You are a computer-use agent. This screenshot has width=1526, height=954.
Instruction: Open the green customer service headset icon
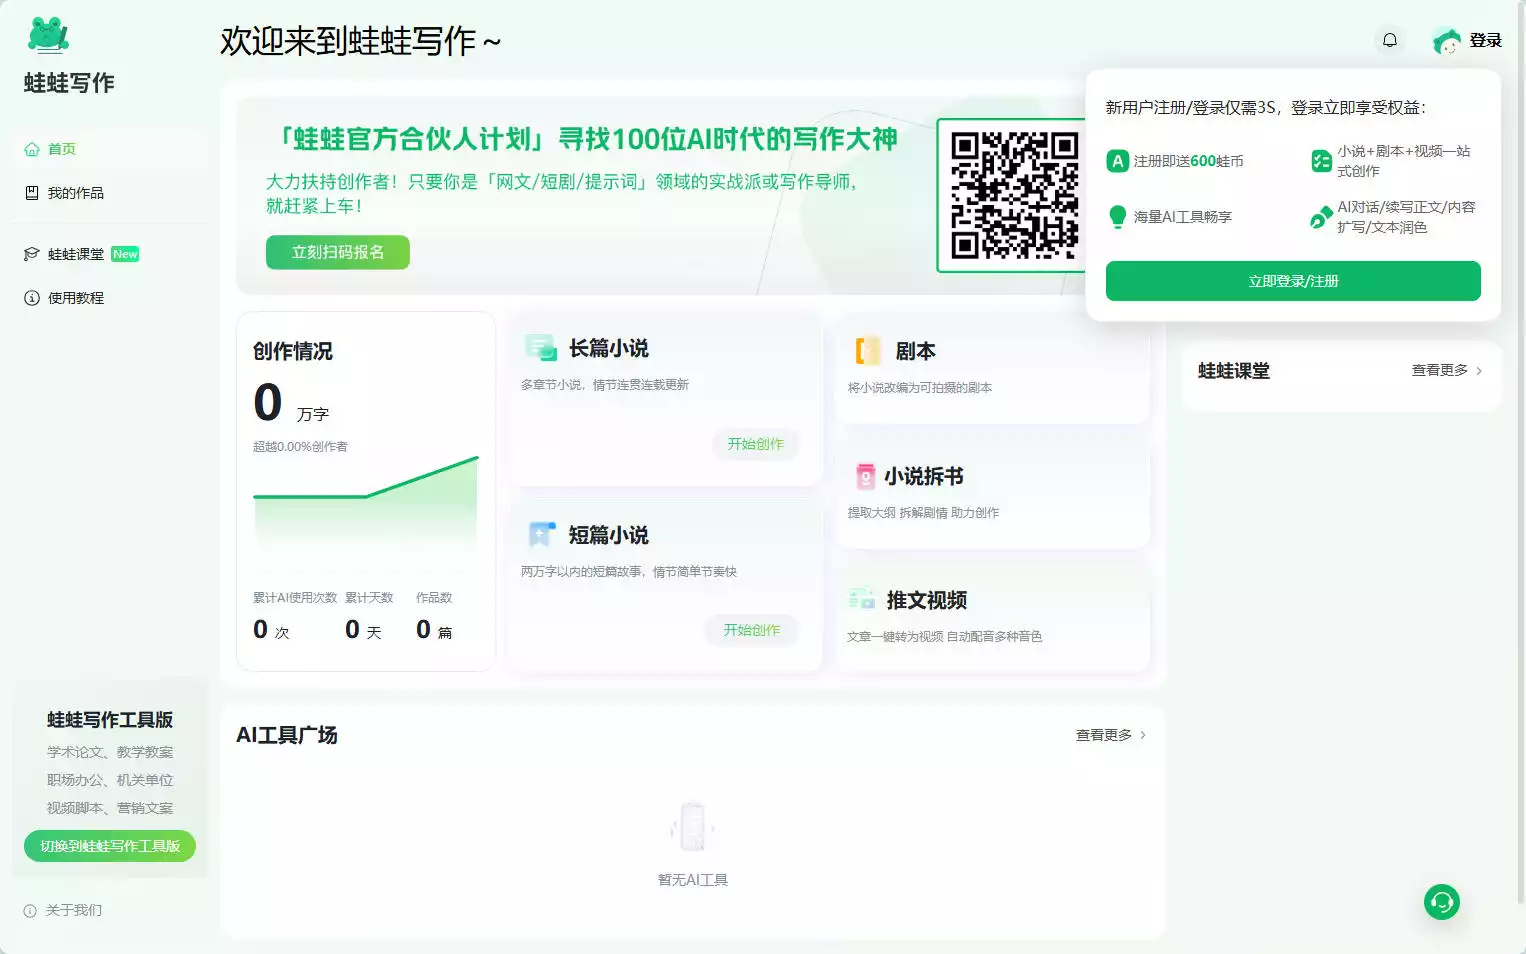pos(1441,902)
